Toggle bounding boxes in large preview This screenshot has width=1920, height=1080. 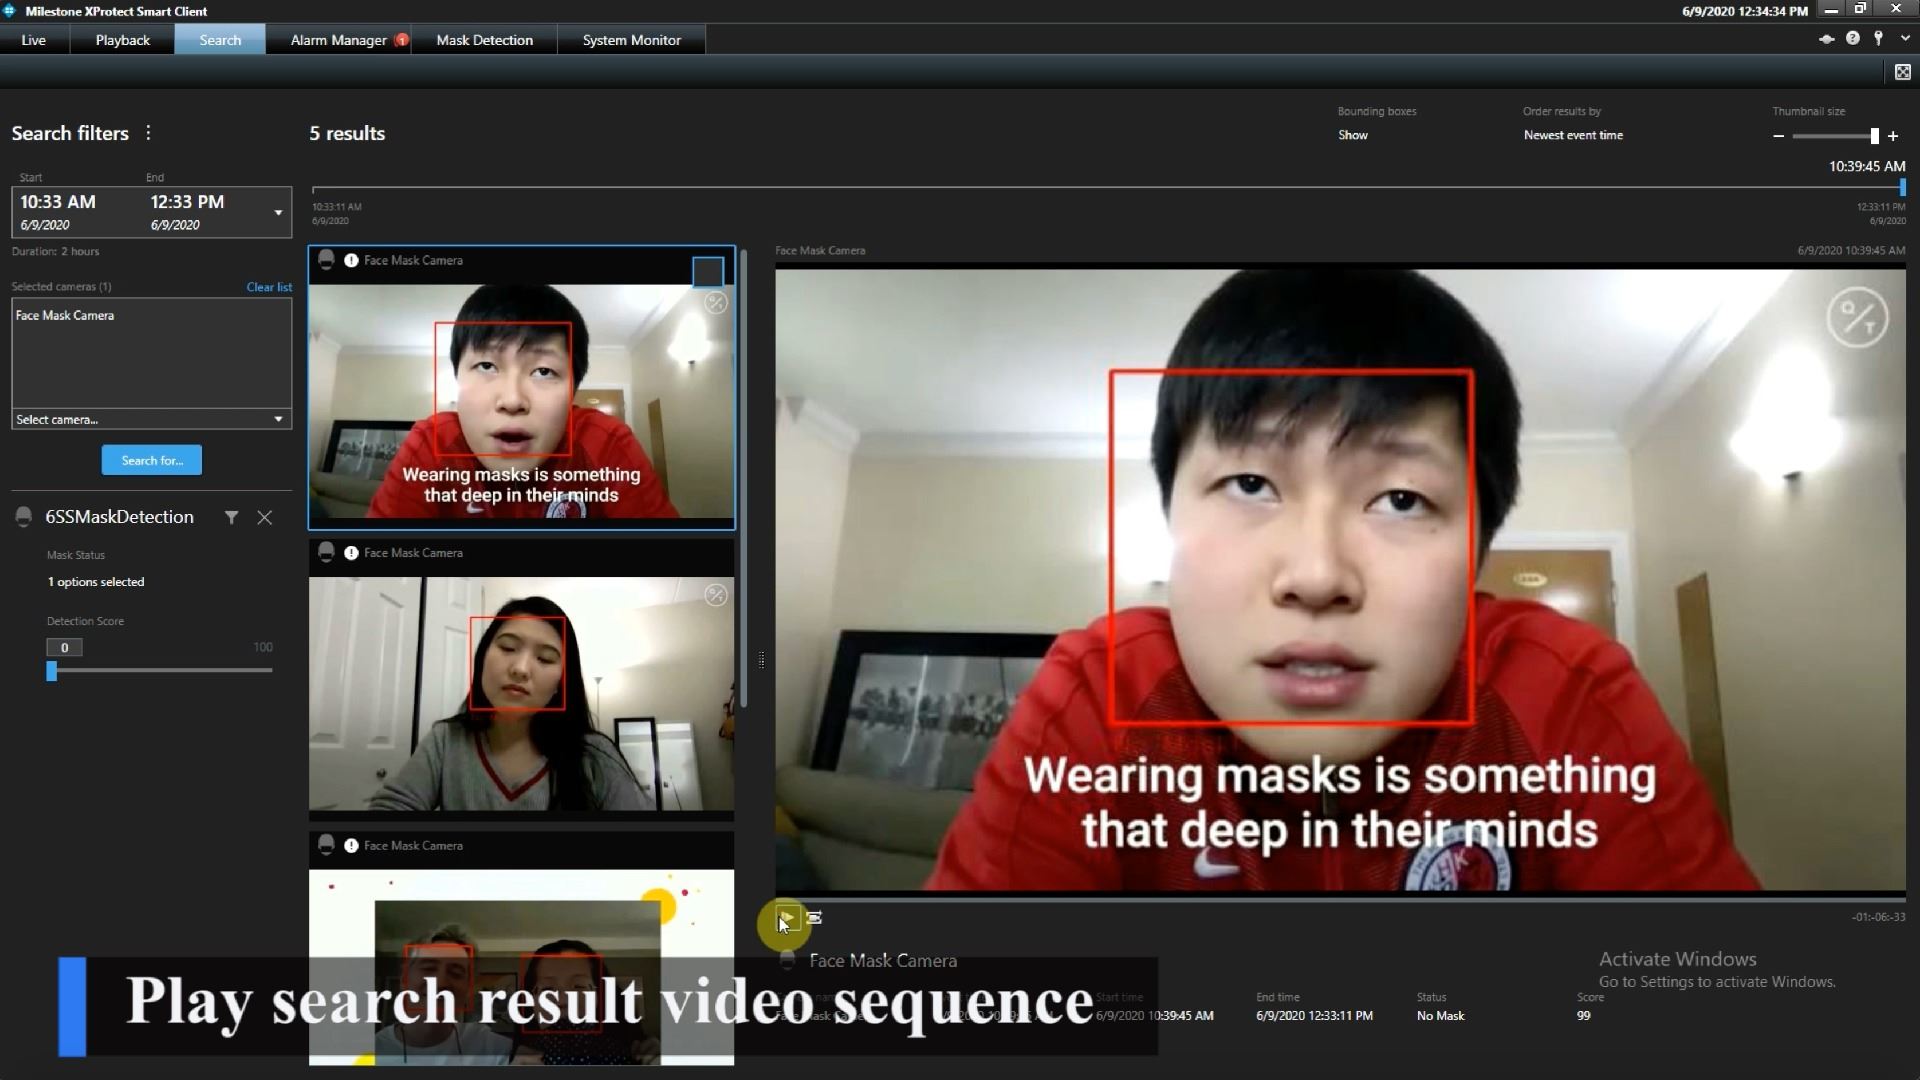(1857, 318)
